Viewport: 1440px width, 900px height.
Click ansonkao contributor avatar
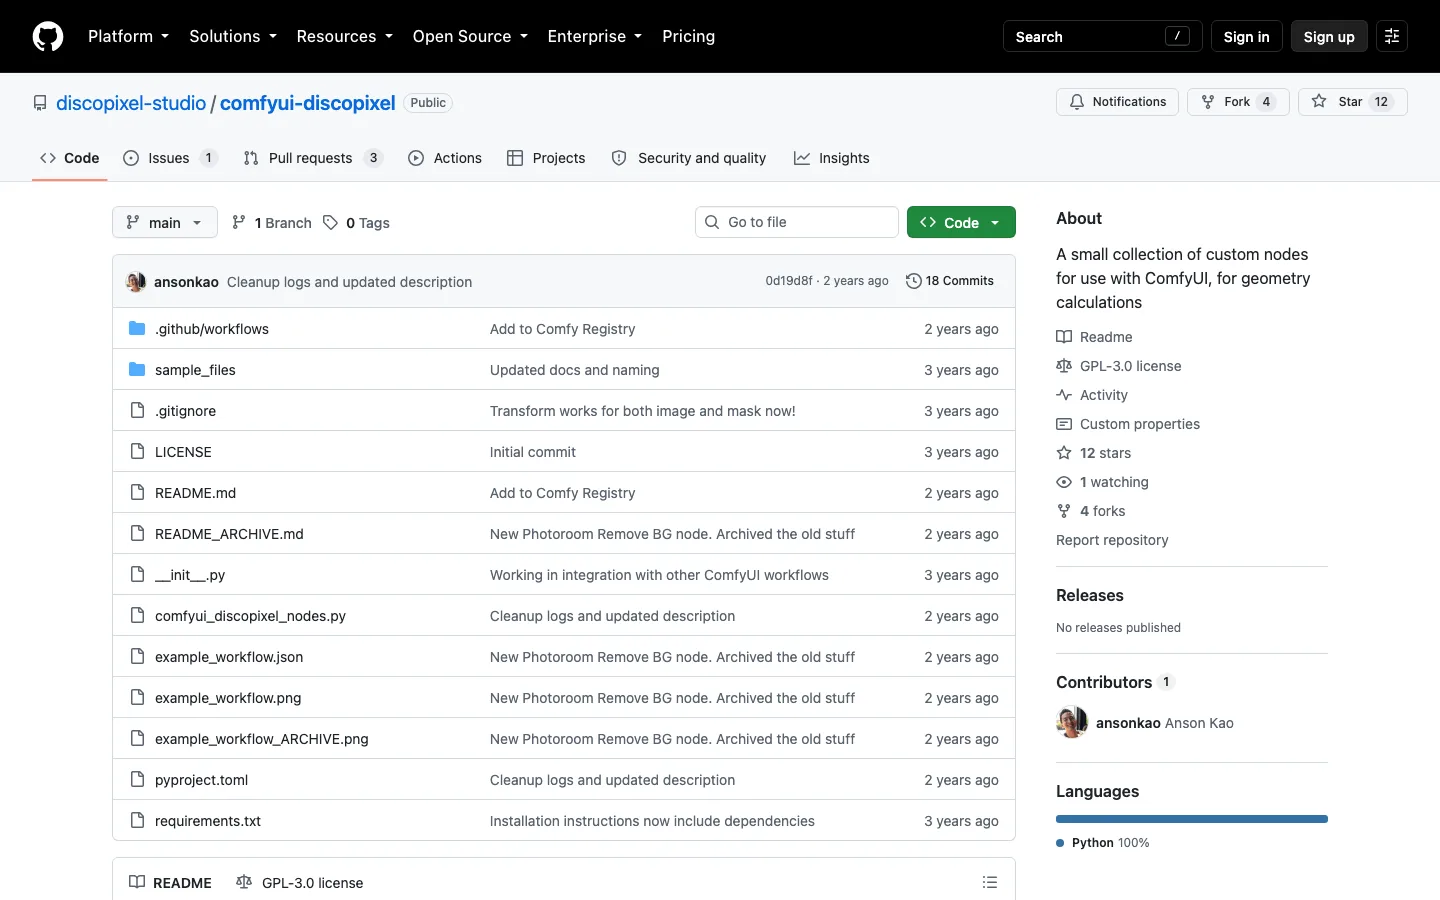pos(1072,722)
